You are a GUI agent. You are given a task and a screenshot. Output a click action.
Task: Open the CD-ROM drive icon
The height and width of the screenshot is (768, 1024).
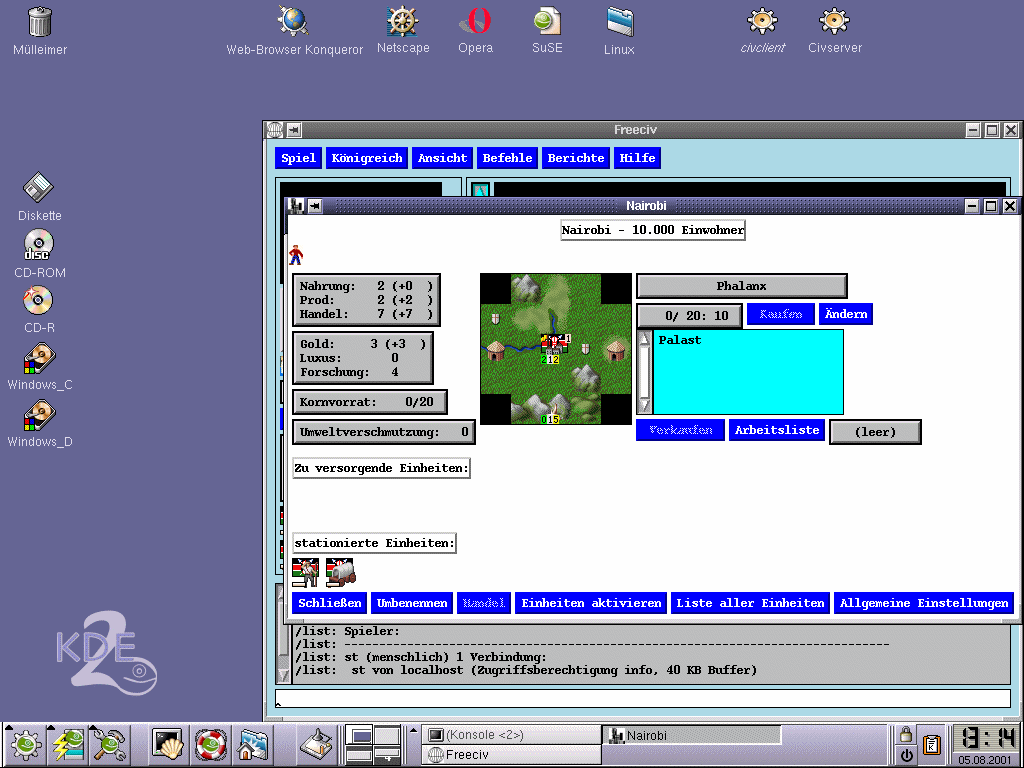(39, 245)
